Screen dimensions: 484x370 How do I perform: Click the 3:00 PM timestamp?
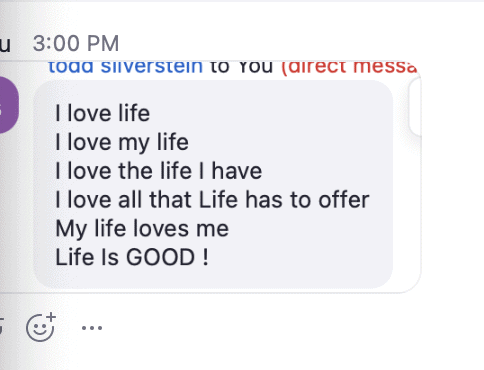tap(76, 44)
